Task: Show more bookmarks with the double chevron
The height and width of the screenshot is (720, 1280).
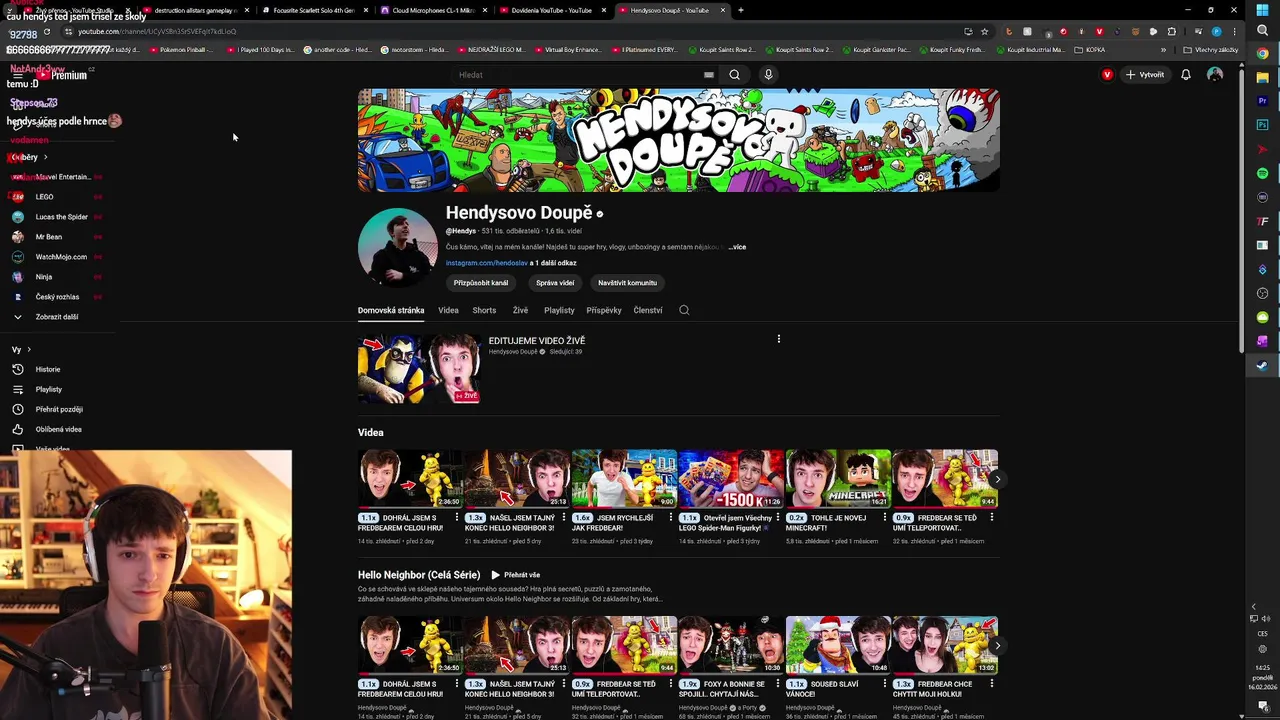Action: (x=1162, y=49)
